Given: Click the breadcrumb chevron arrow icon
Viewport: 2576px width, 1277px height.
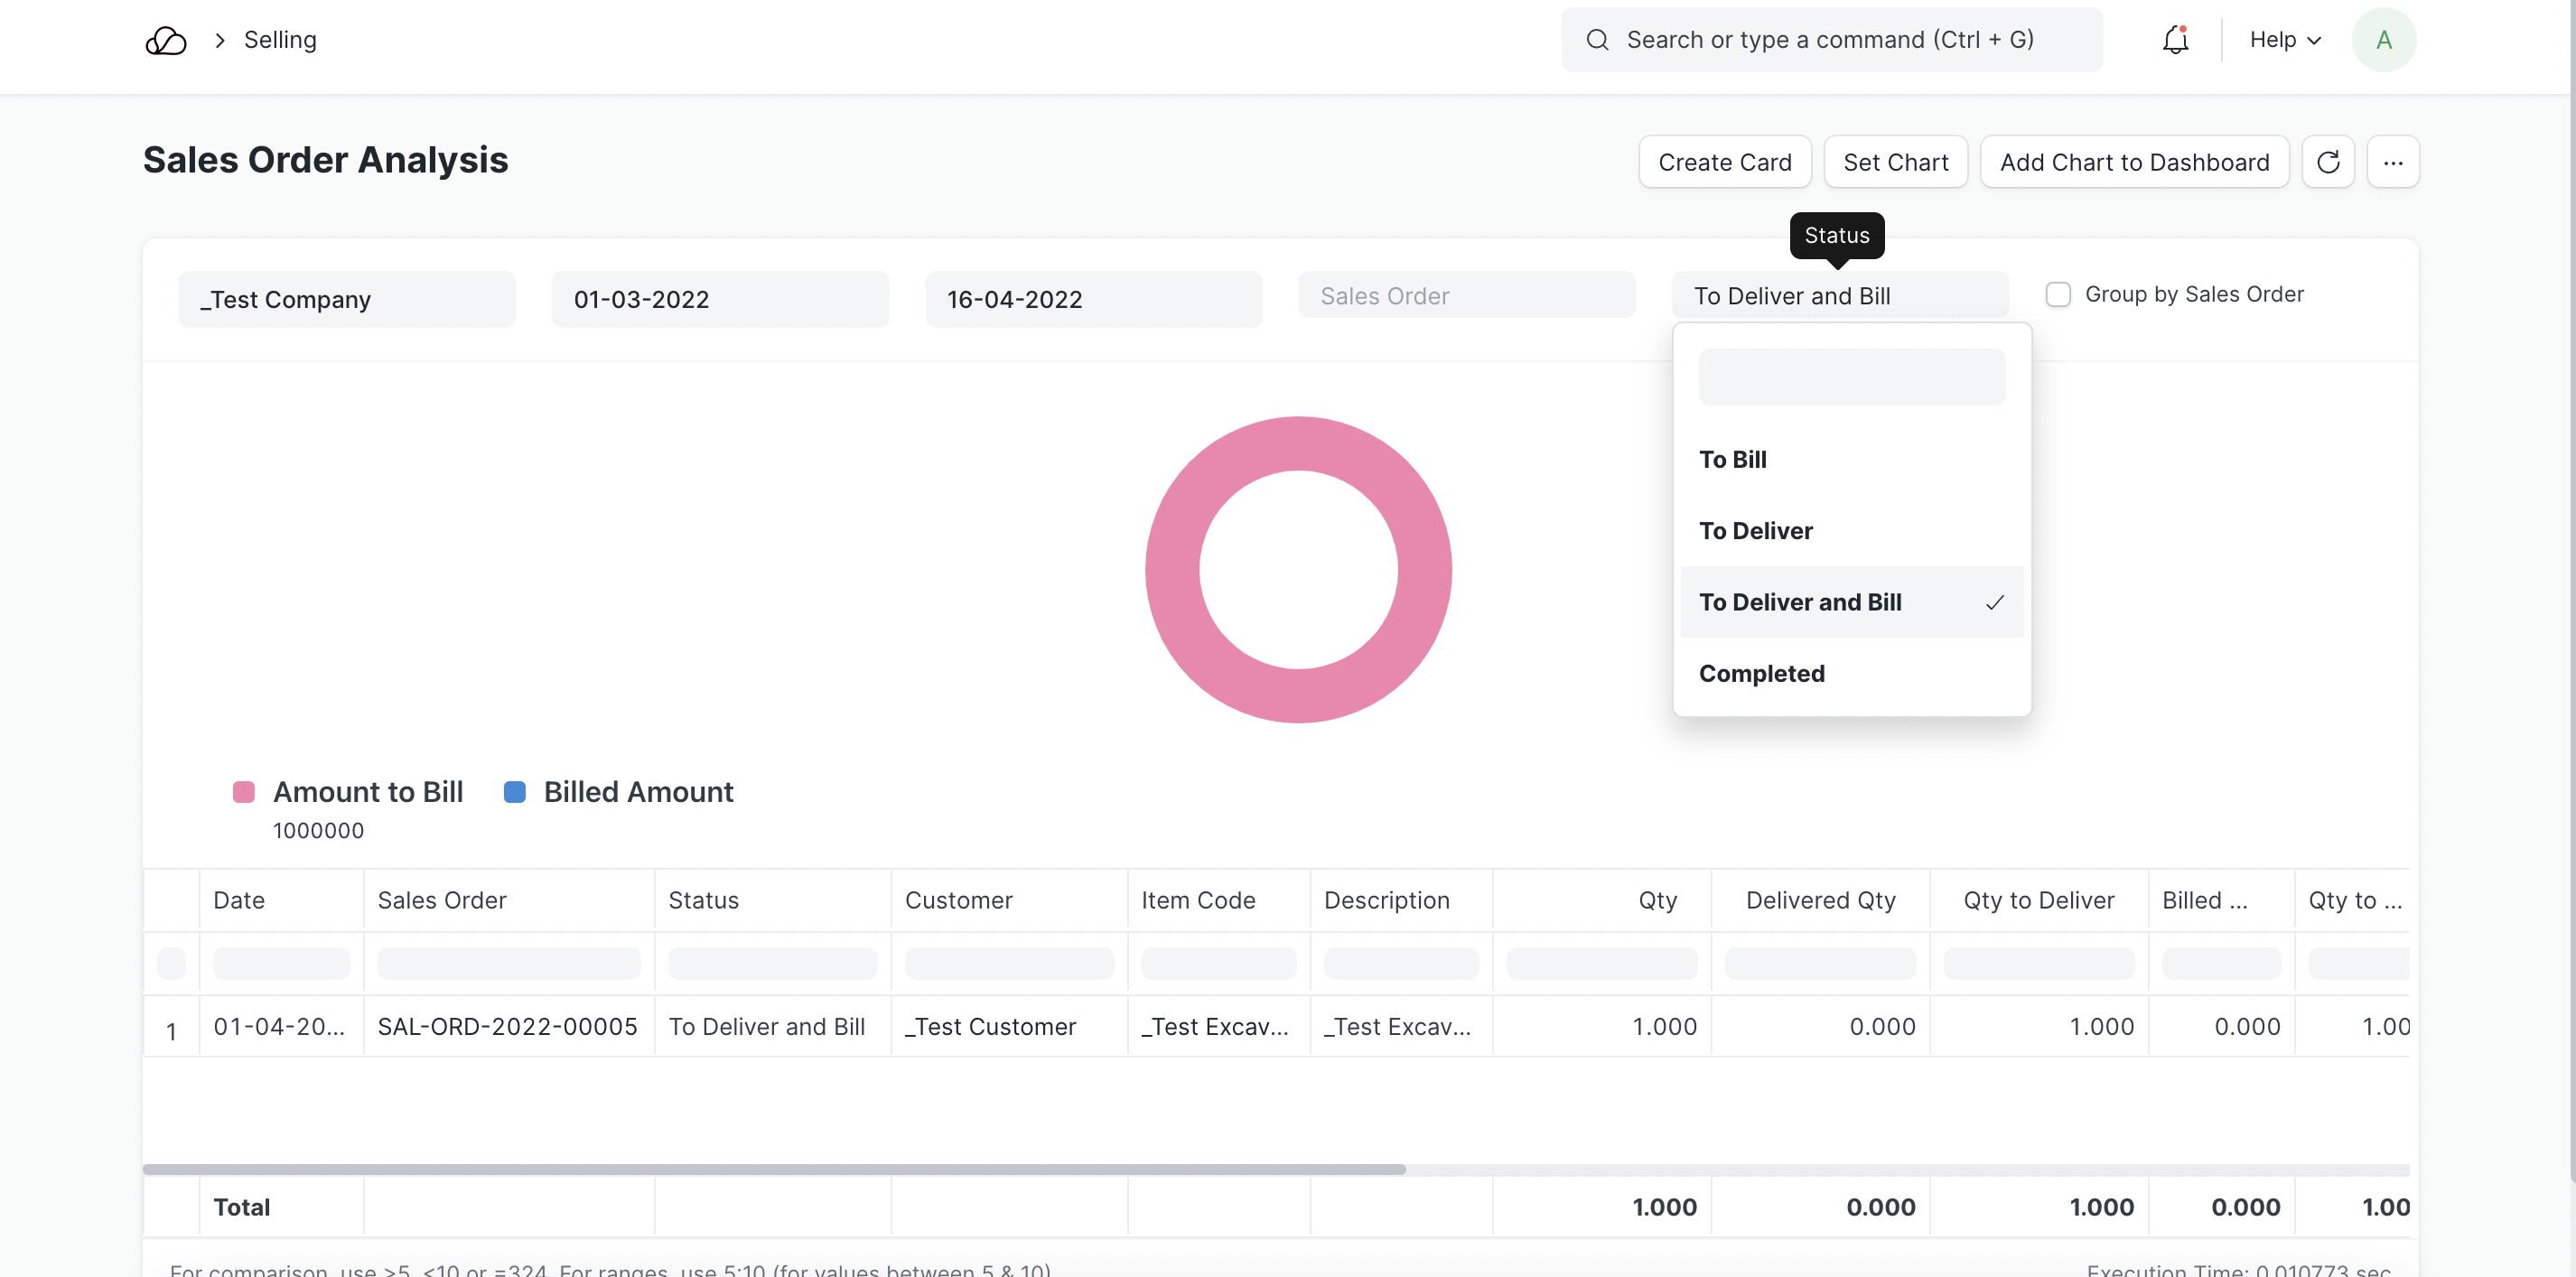Looking at the screenshot, I should point(220,40).
